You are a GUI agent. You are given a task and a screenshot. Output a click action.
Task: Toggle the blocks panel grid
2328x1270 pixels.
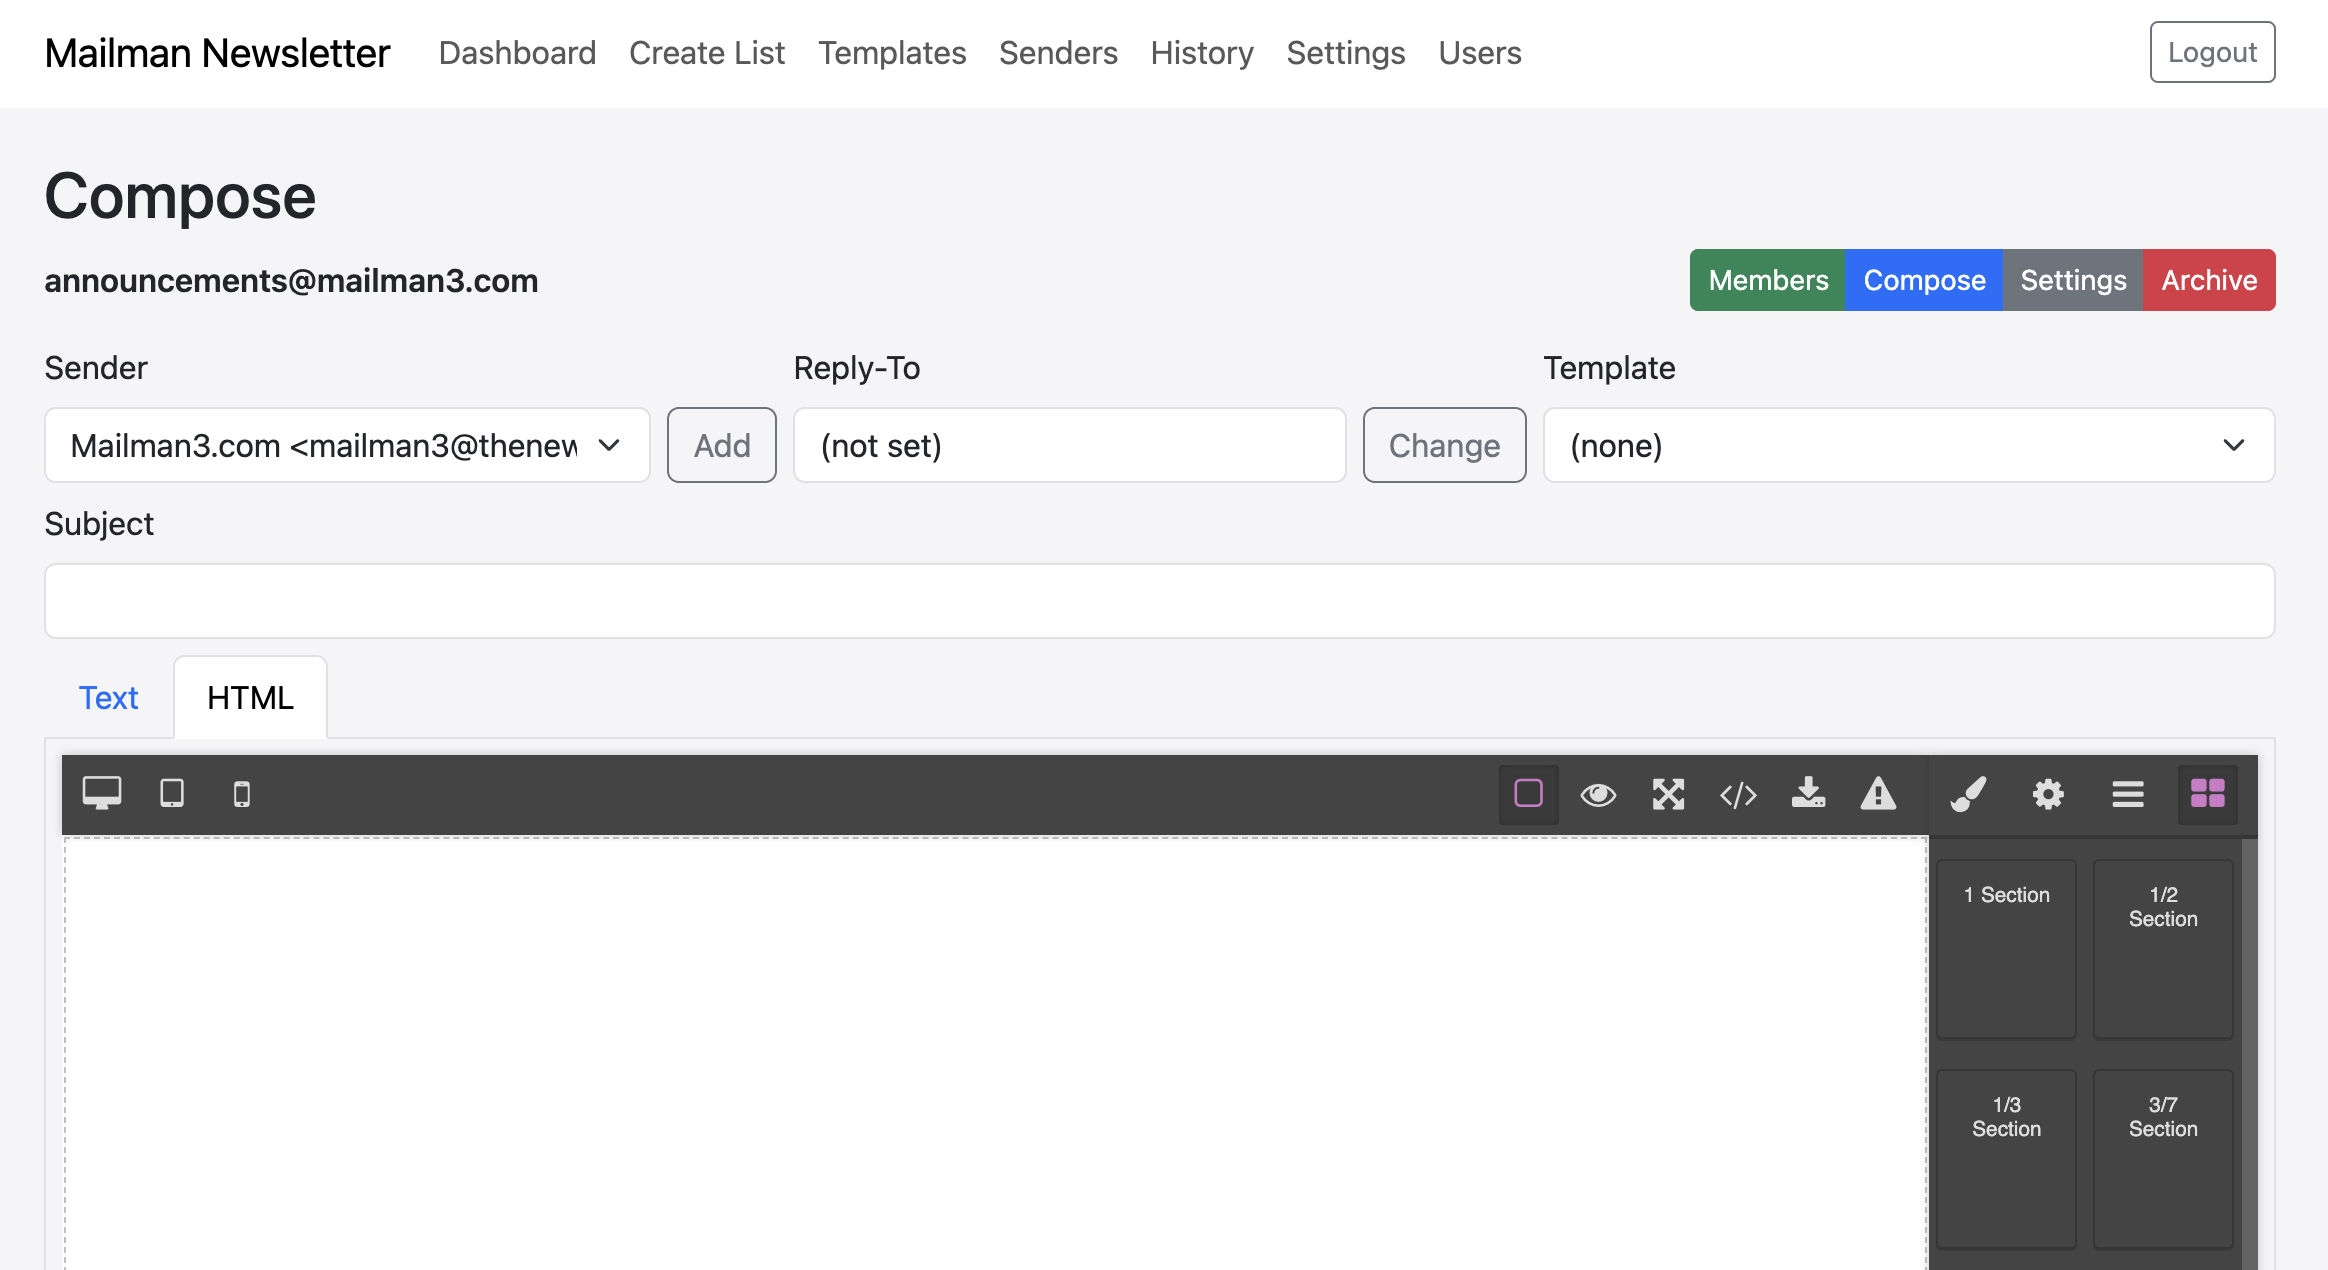pos(2208,794)
